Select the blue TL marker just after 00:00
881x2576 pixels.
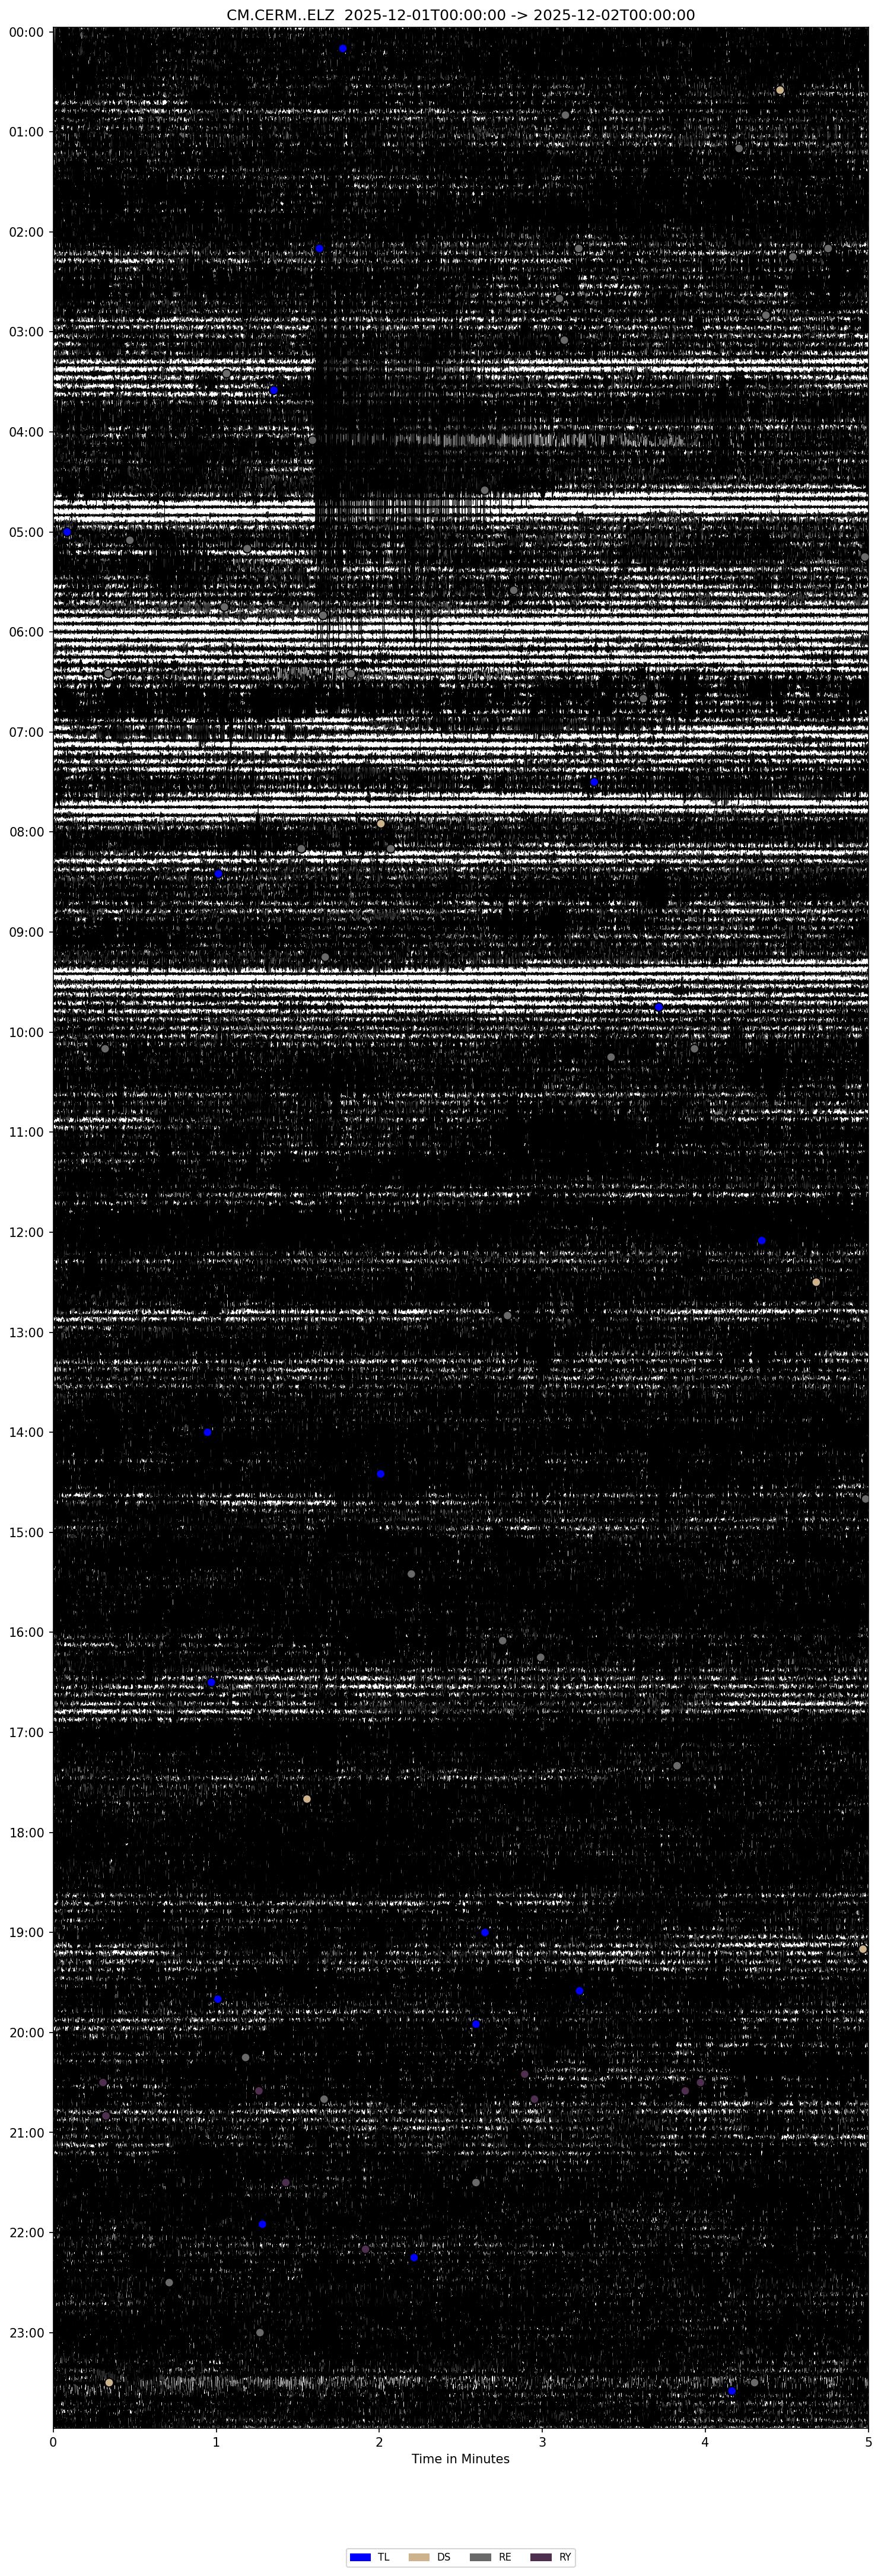[x=343, y=48]
